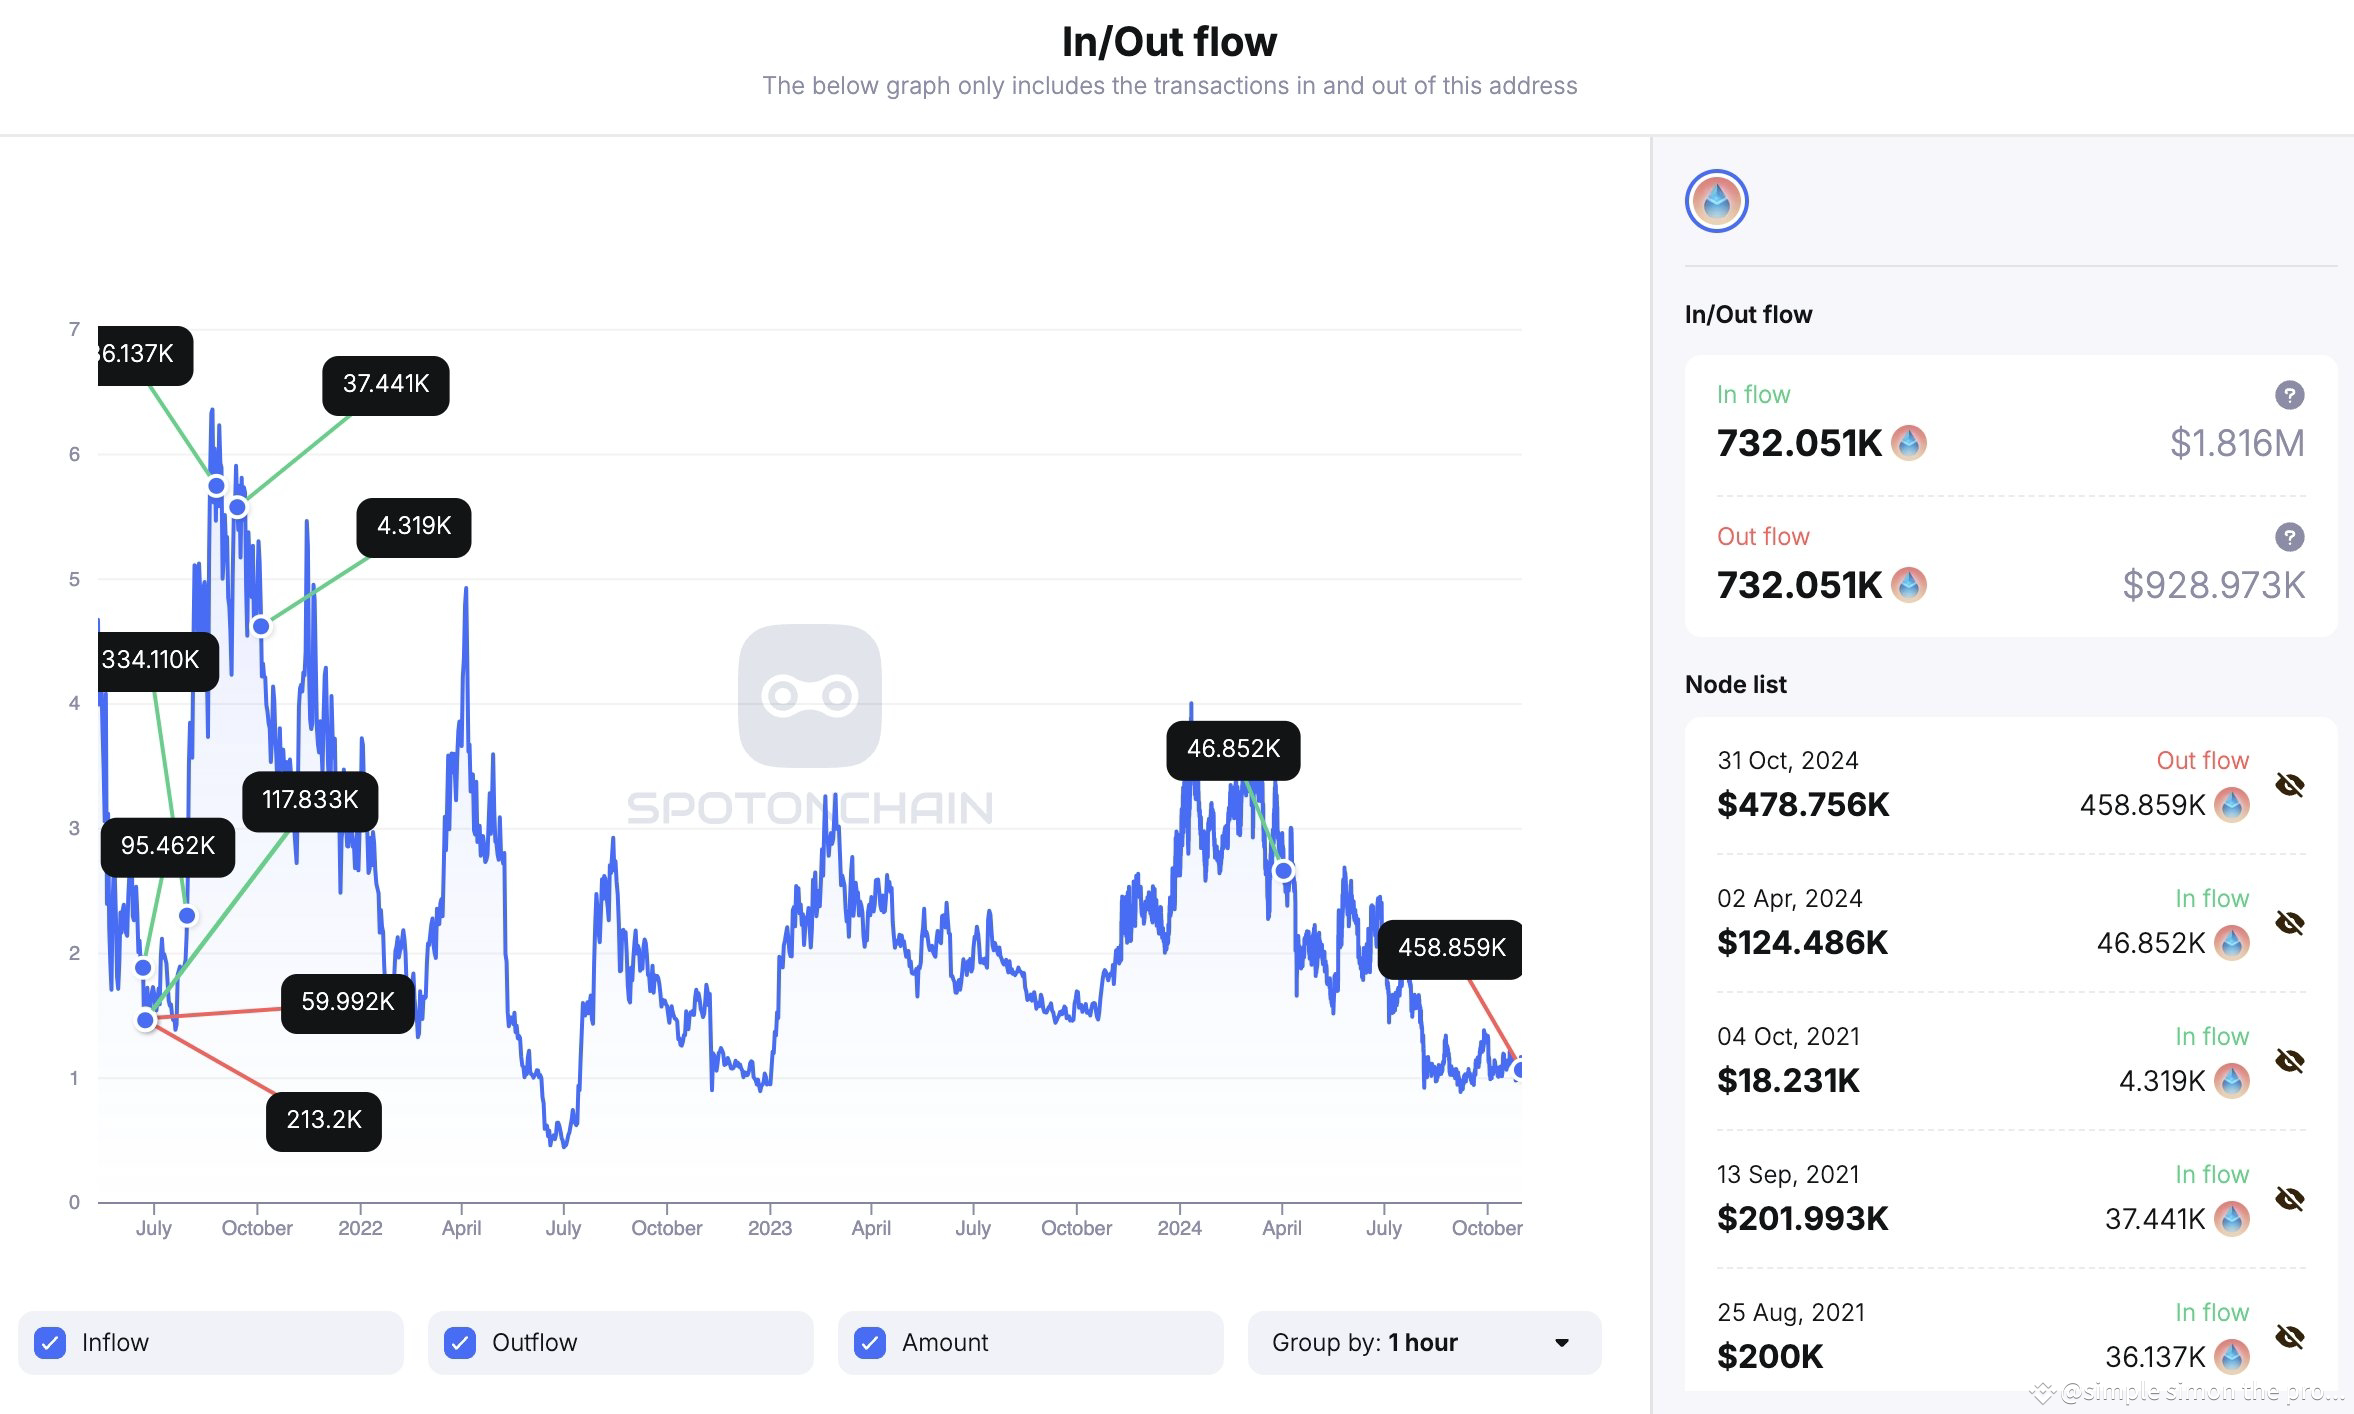
Task: Click the token icon beside Out flow 732.051K
Action: coord(1909,585)
